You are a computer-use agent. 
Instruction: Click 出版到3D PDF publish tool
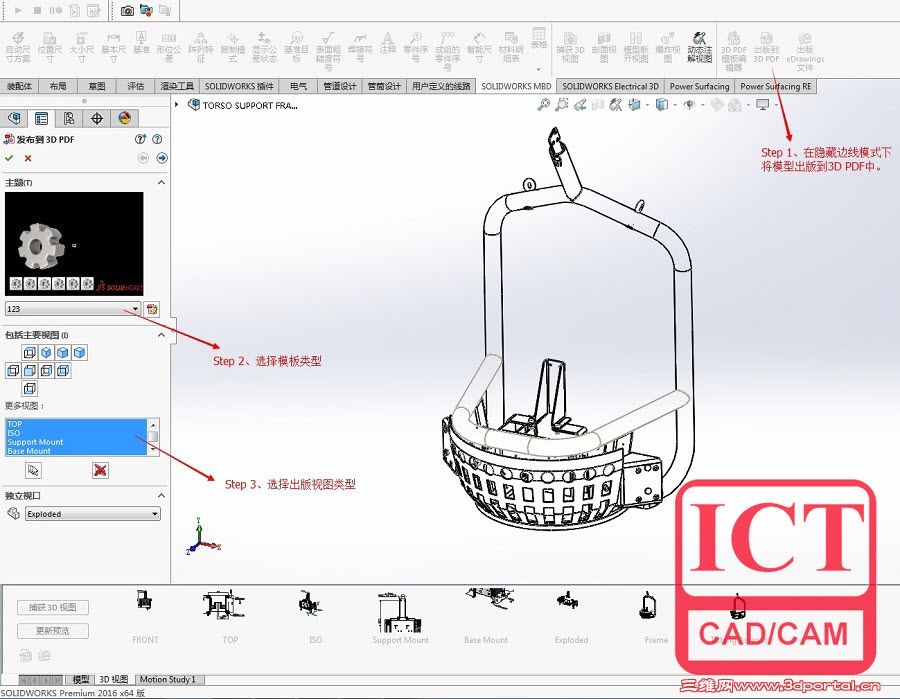point(766,48)
